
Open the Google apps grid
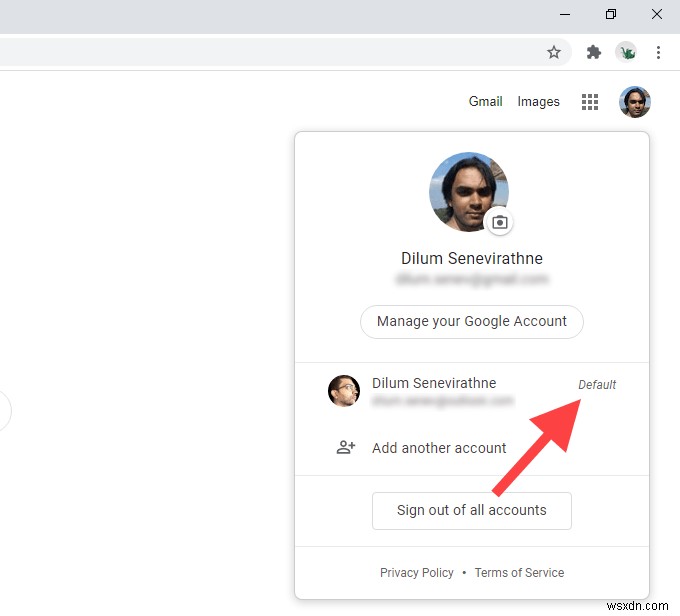pyautogui.click(x=590, y=102)
